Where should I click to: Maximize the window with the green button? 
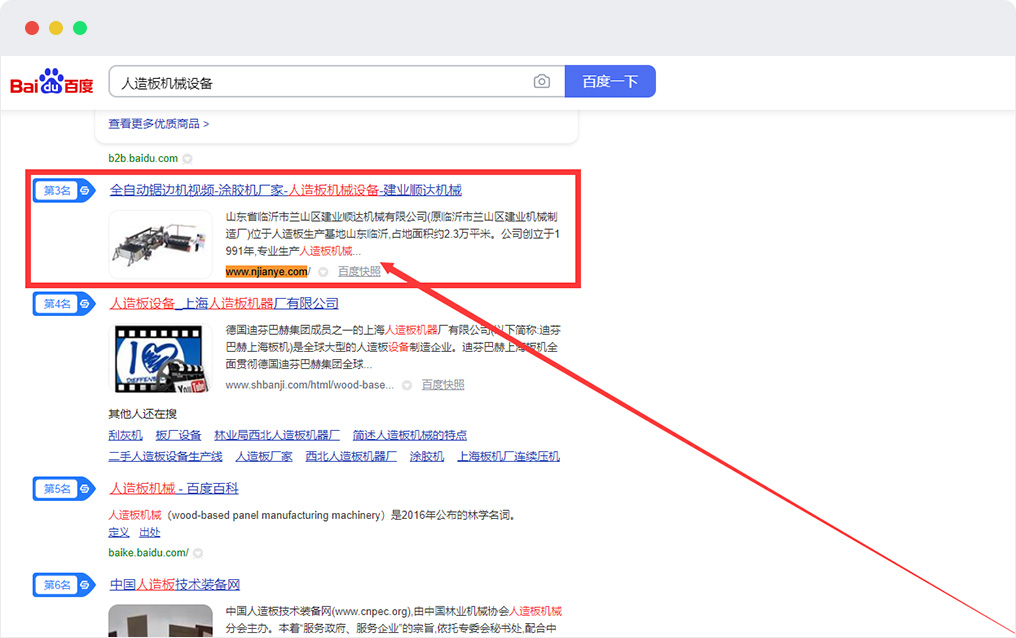point(80,28)
